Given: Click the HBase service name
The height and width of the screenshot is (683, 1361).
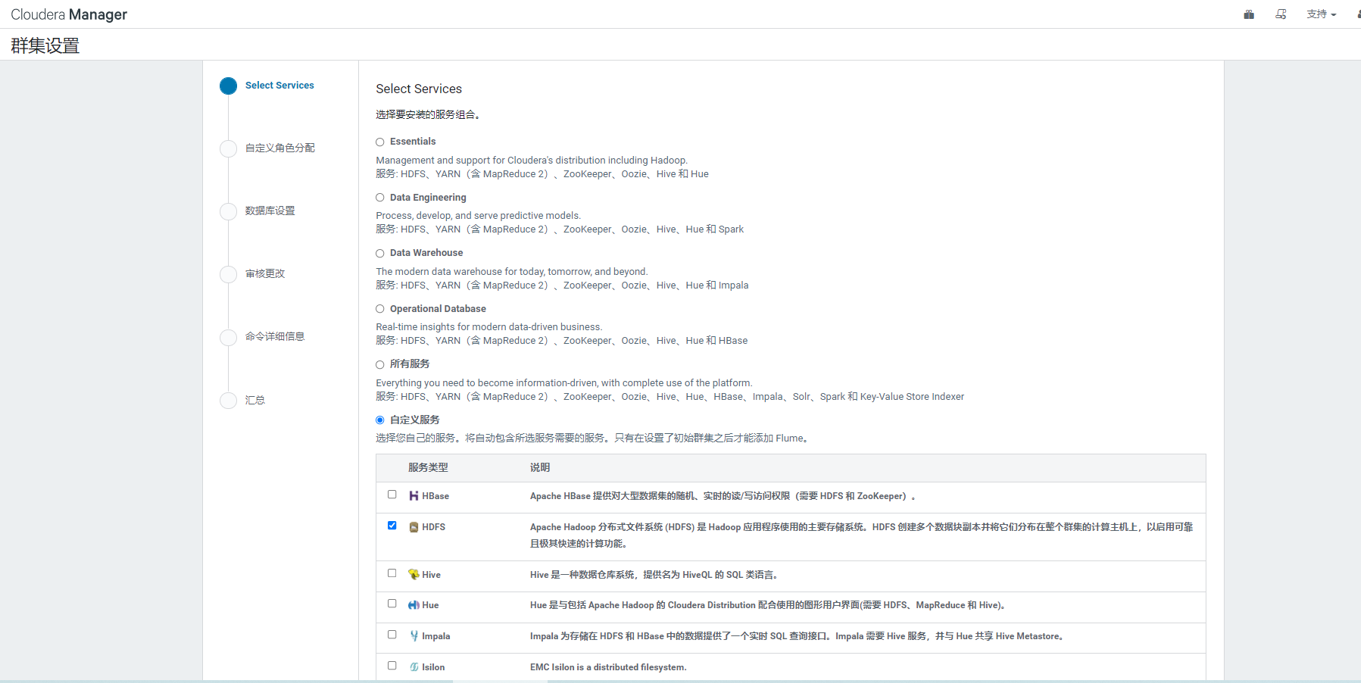Looking at the screenshot, I should tap(435, 496).
